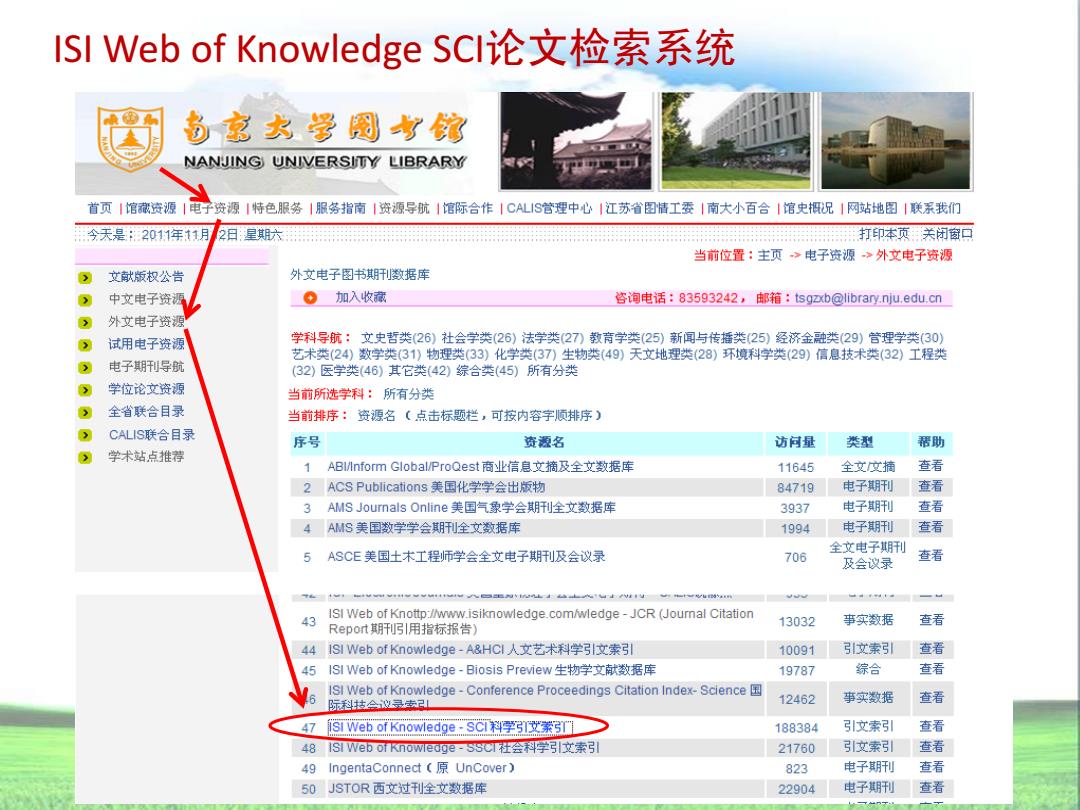Filter by subject 法学类(27)

pyautogui.click(x=552, y=338)
